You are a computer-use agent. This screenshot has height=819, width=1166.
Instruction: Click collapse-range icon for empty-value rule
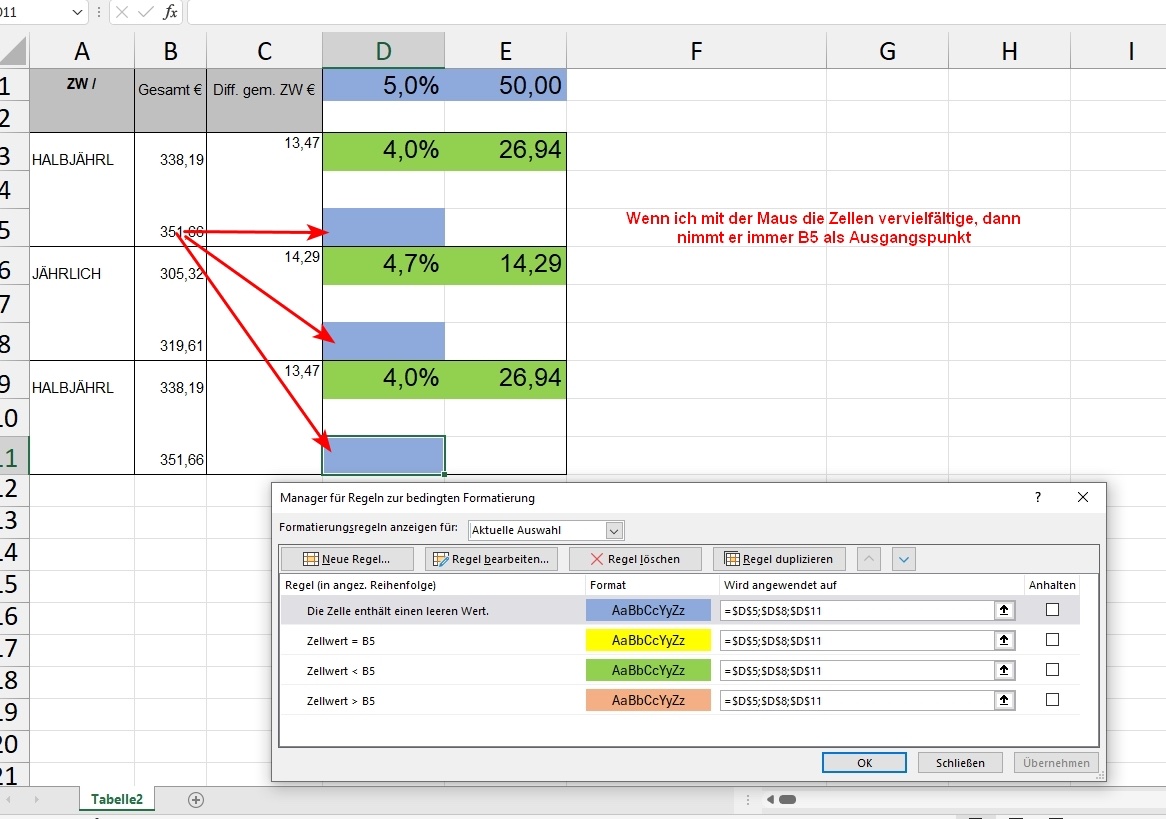coord(1004,611)
